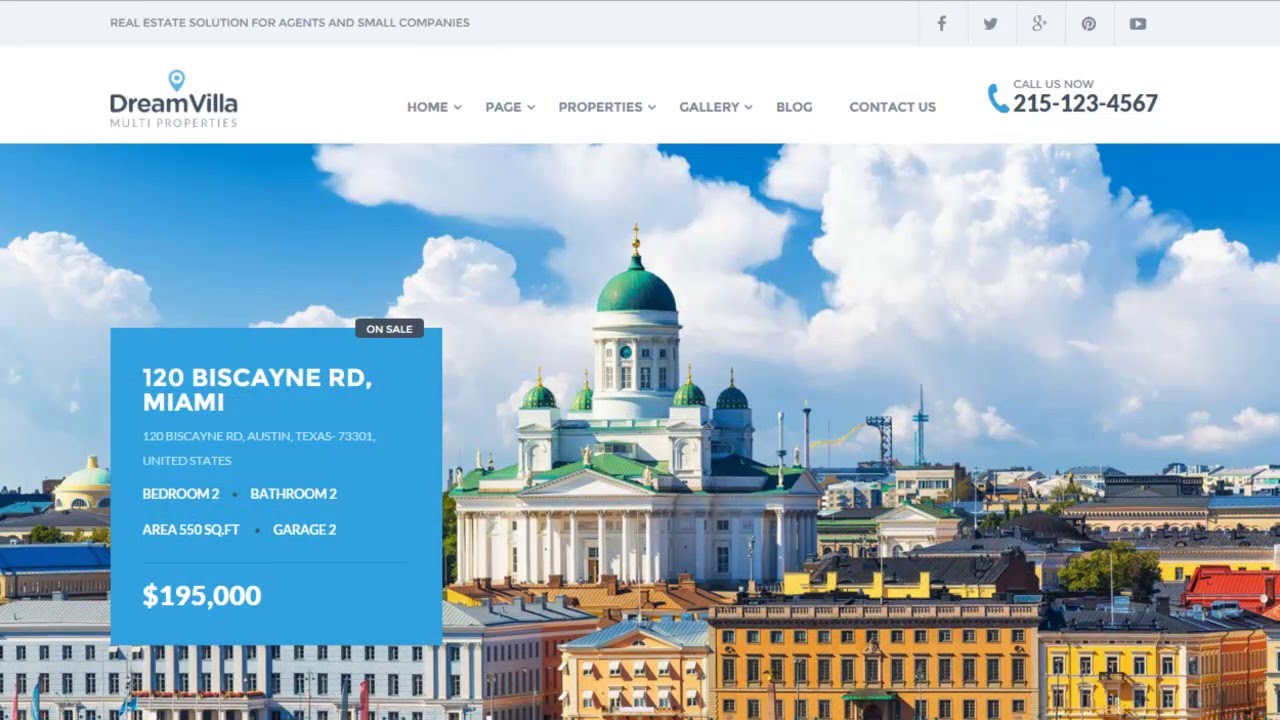Expand the Properties menu chevron
This screenshot has width=1280, height=720.
click(x=652, y=107)
